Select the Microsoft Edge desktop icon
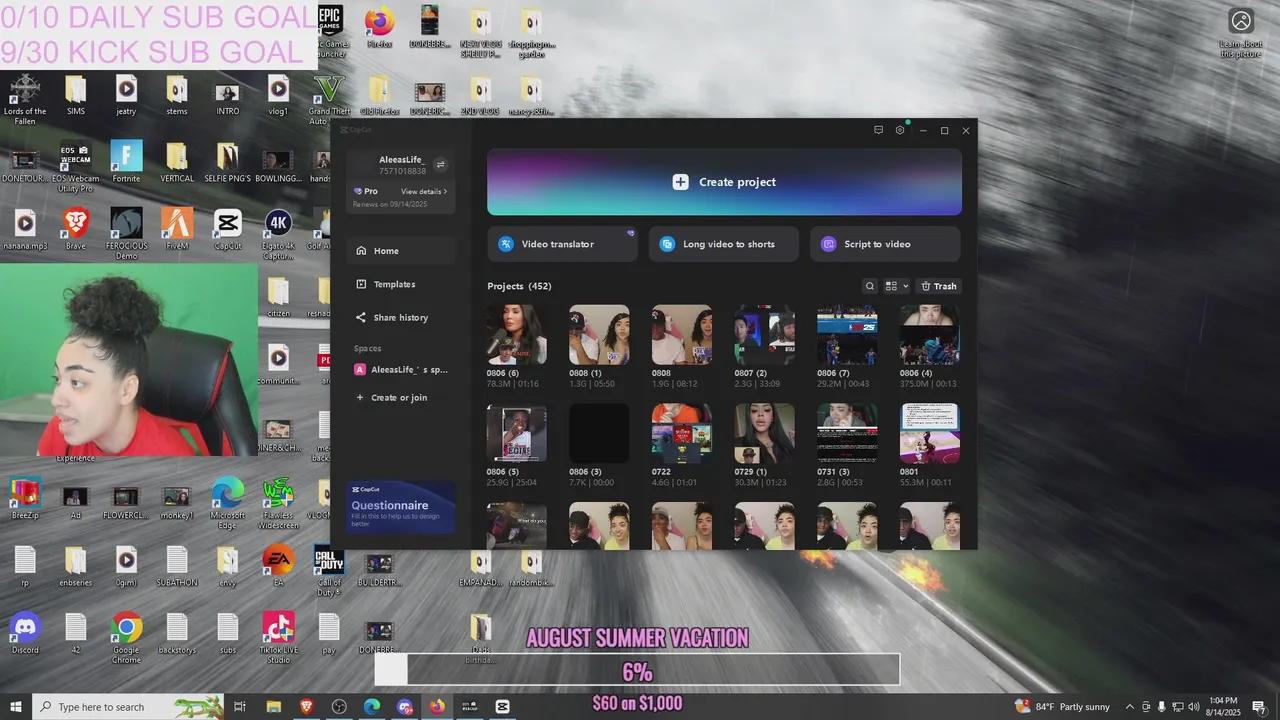Screen dimensions: 1280x720 click(227, 504)
